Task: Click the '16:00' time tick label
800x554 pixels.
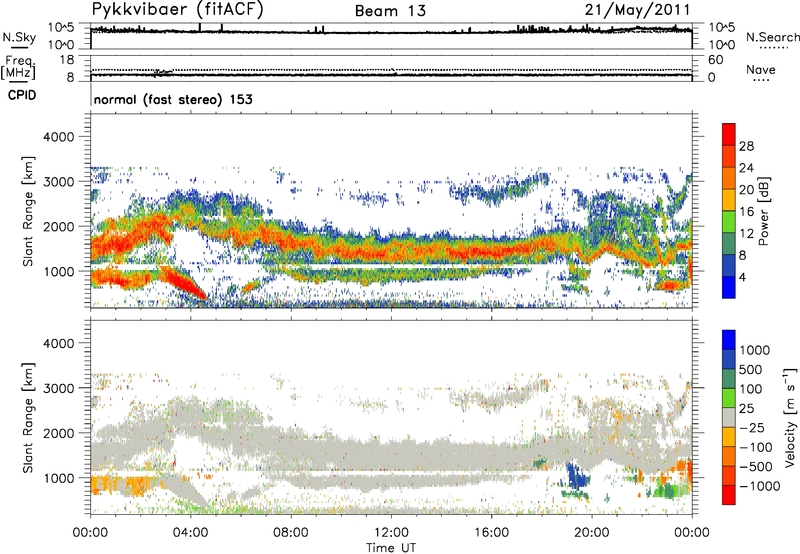Action: point(492,533)
